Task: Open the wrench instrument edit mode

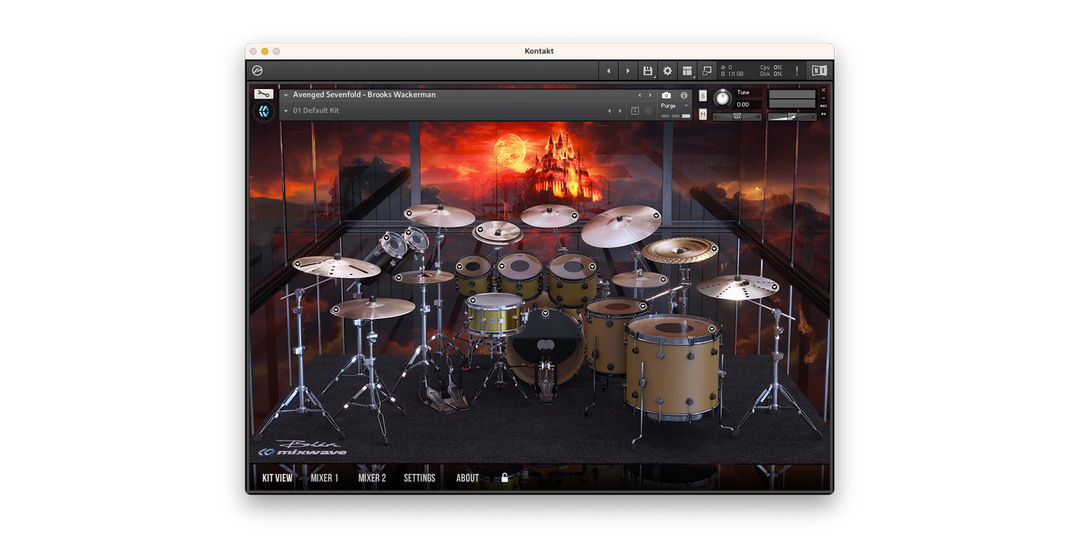Action: tap(264, 94)
